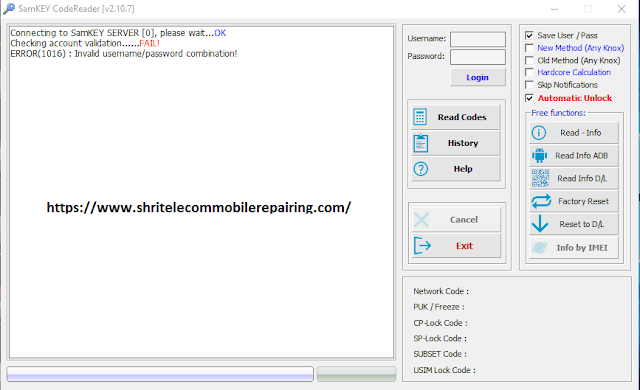
Task: Click the red Exit button label
Action: (464, 246)
